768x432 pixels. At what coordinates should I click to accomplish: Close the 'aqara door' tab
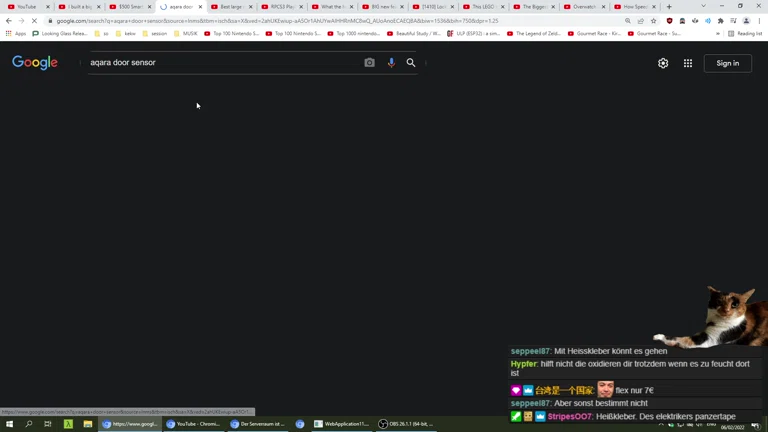click(x=200, y=7)
